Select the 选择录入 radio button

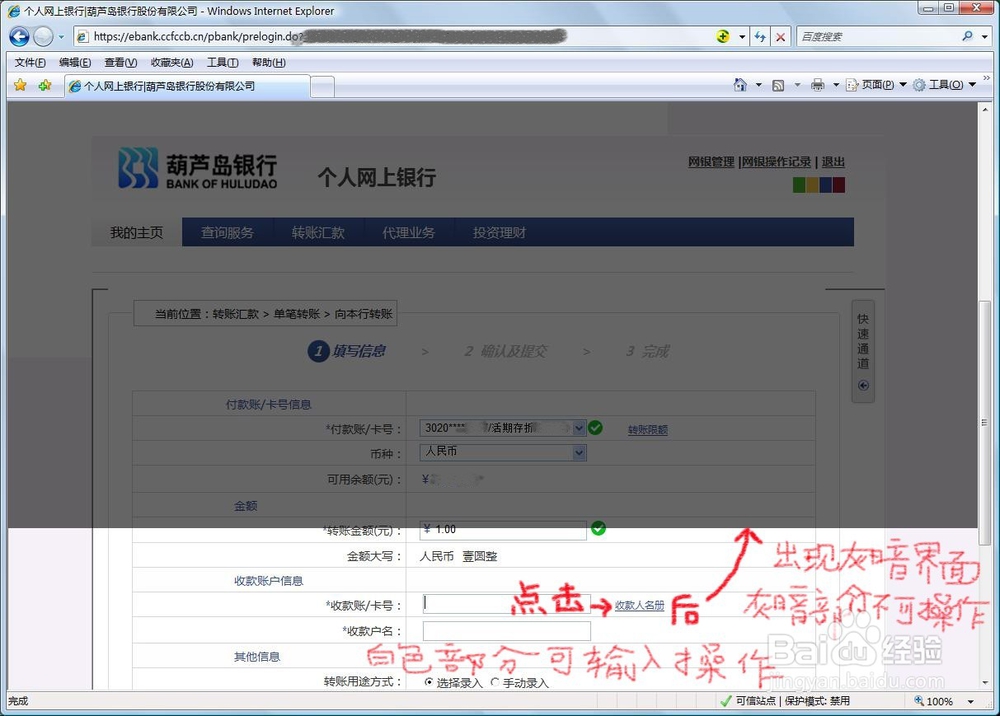pyautogui.click(x=429, y=682)
